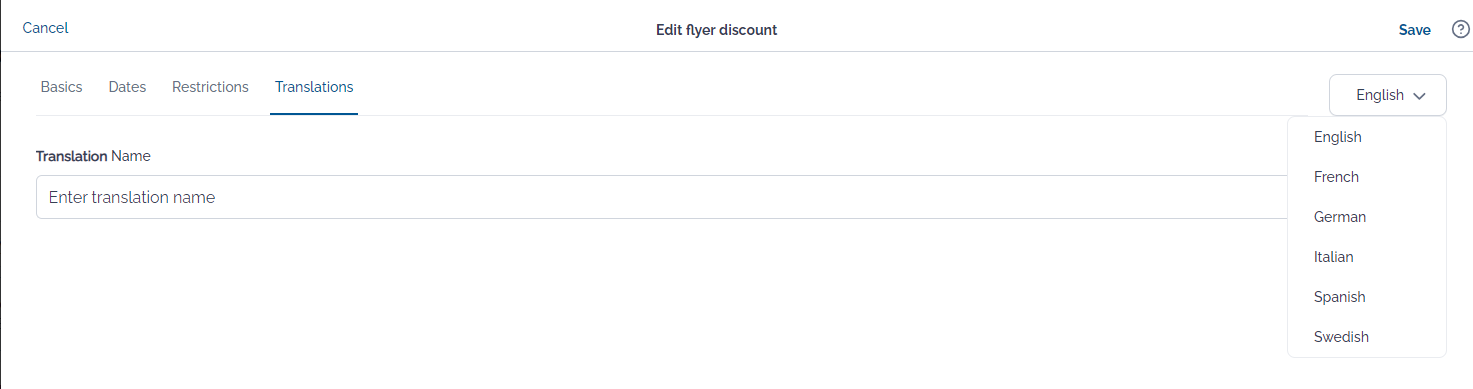Save the flyer discount
This screenshot has height=389, width=1473.
click(x=1414, y=30)
